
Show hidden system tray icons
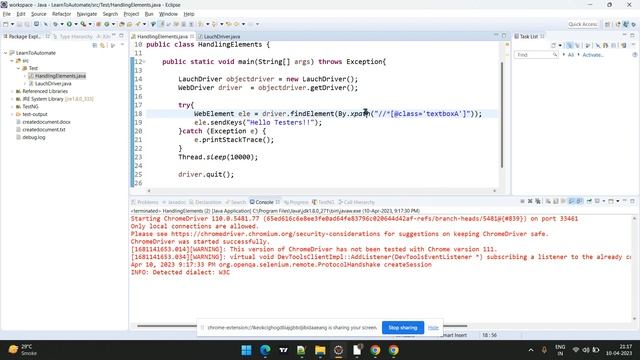[531, 350]
